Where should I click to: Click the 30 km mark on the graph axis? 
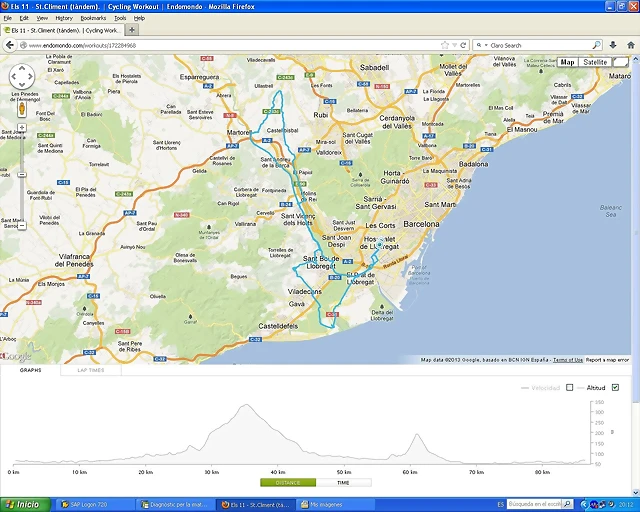pos(211,472)
